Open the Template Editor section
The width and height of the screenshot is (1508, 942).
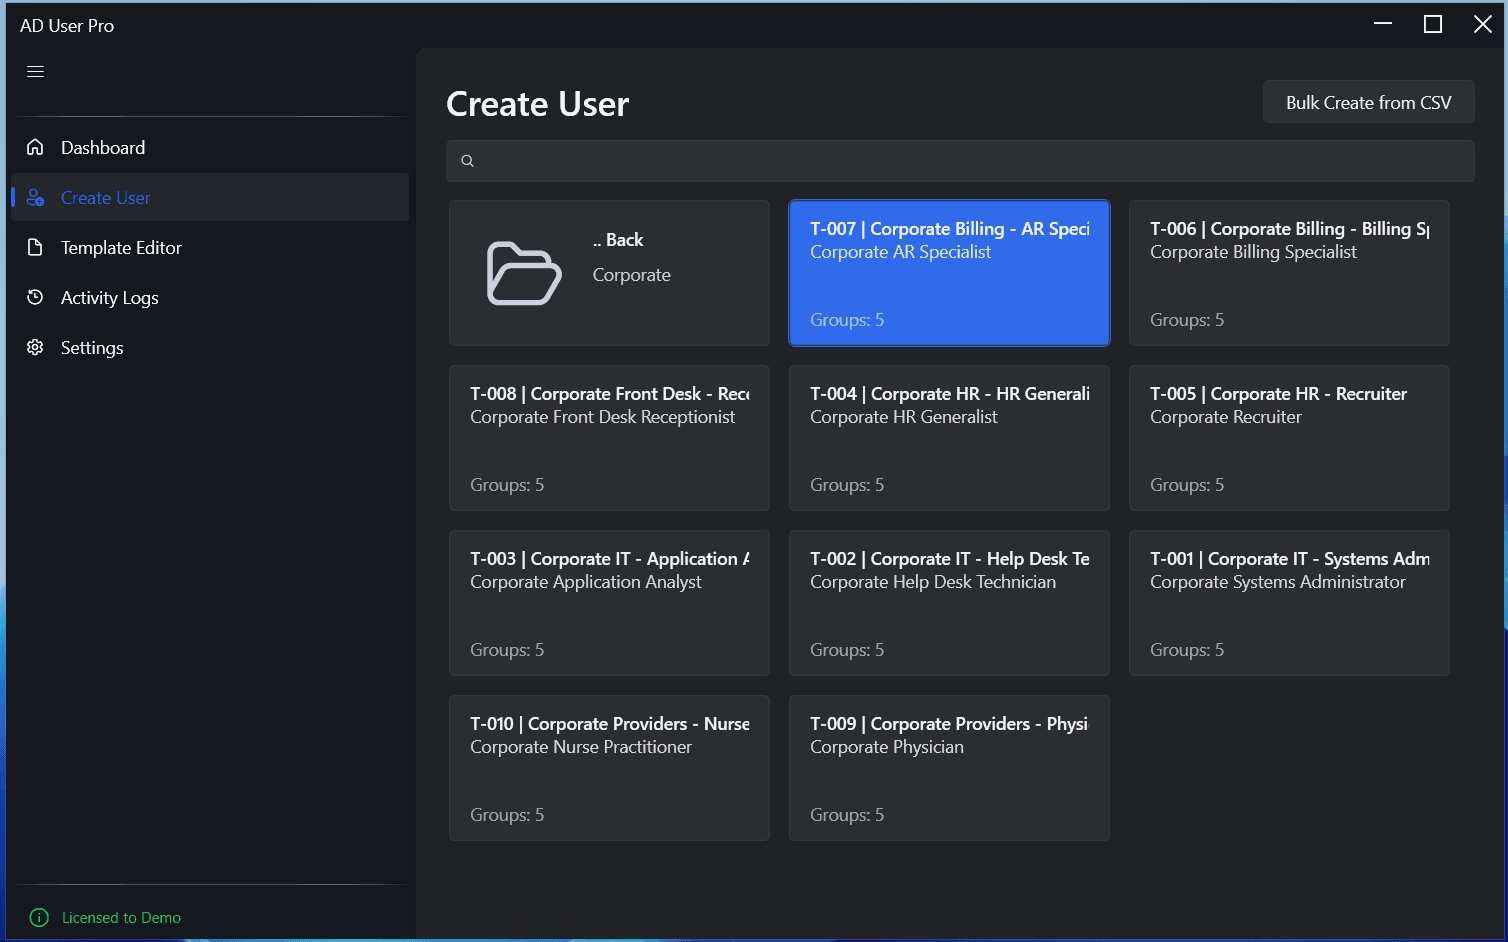click(121, 247)
